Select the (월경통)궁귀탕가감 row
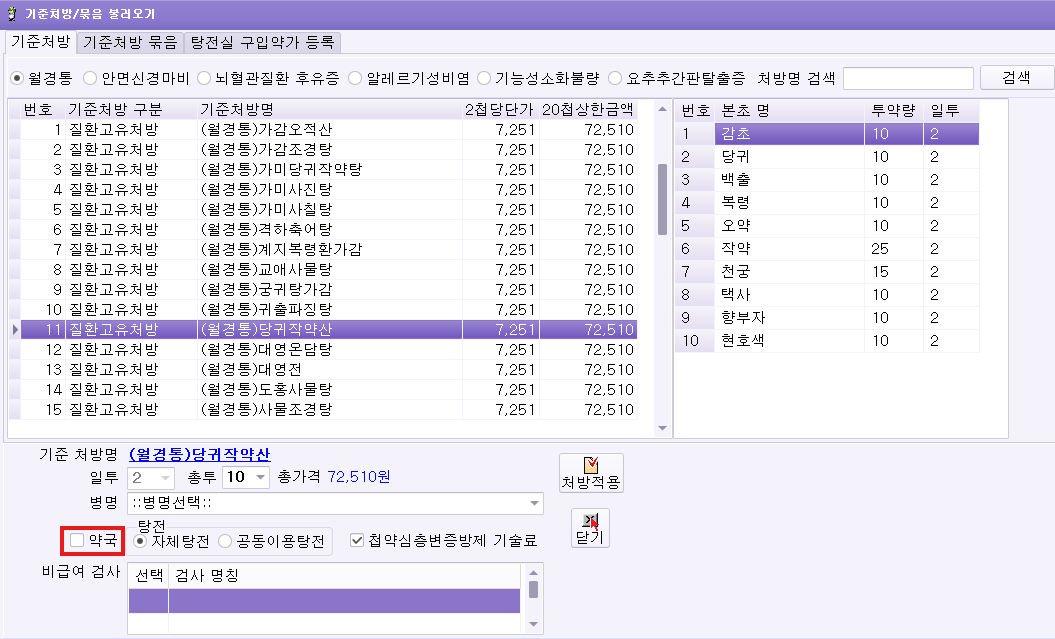 (328, 290)
